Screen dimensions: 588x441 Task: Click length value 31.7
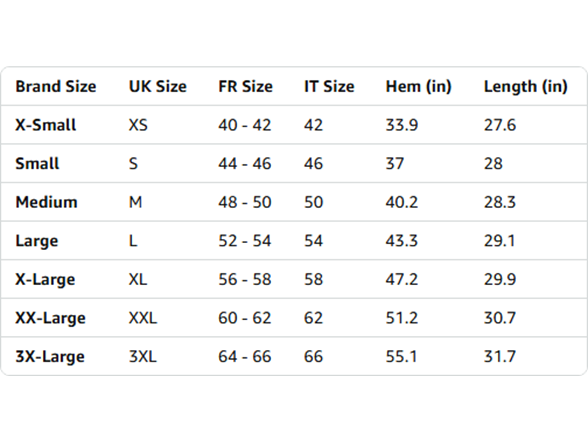click(500, 357)
